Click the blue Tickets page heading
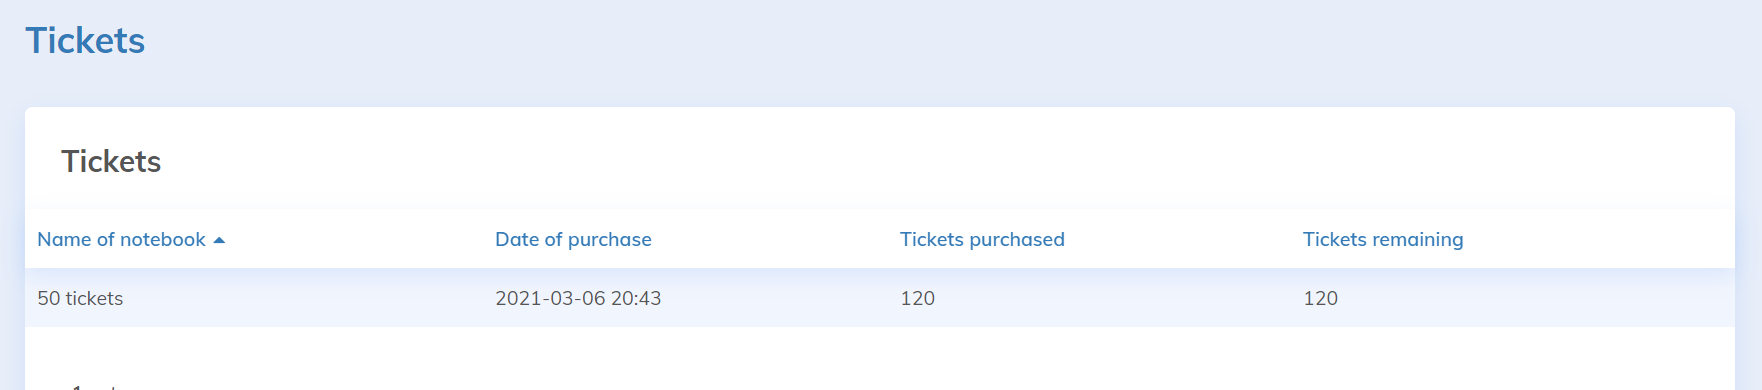Screen dimensions: 1762x390 [x=85, y=41]
